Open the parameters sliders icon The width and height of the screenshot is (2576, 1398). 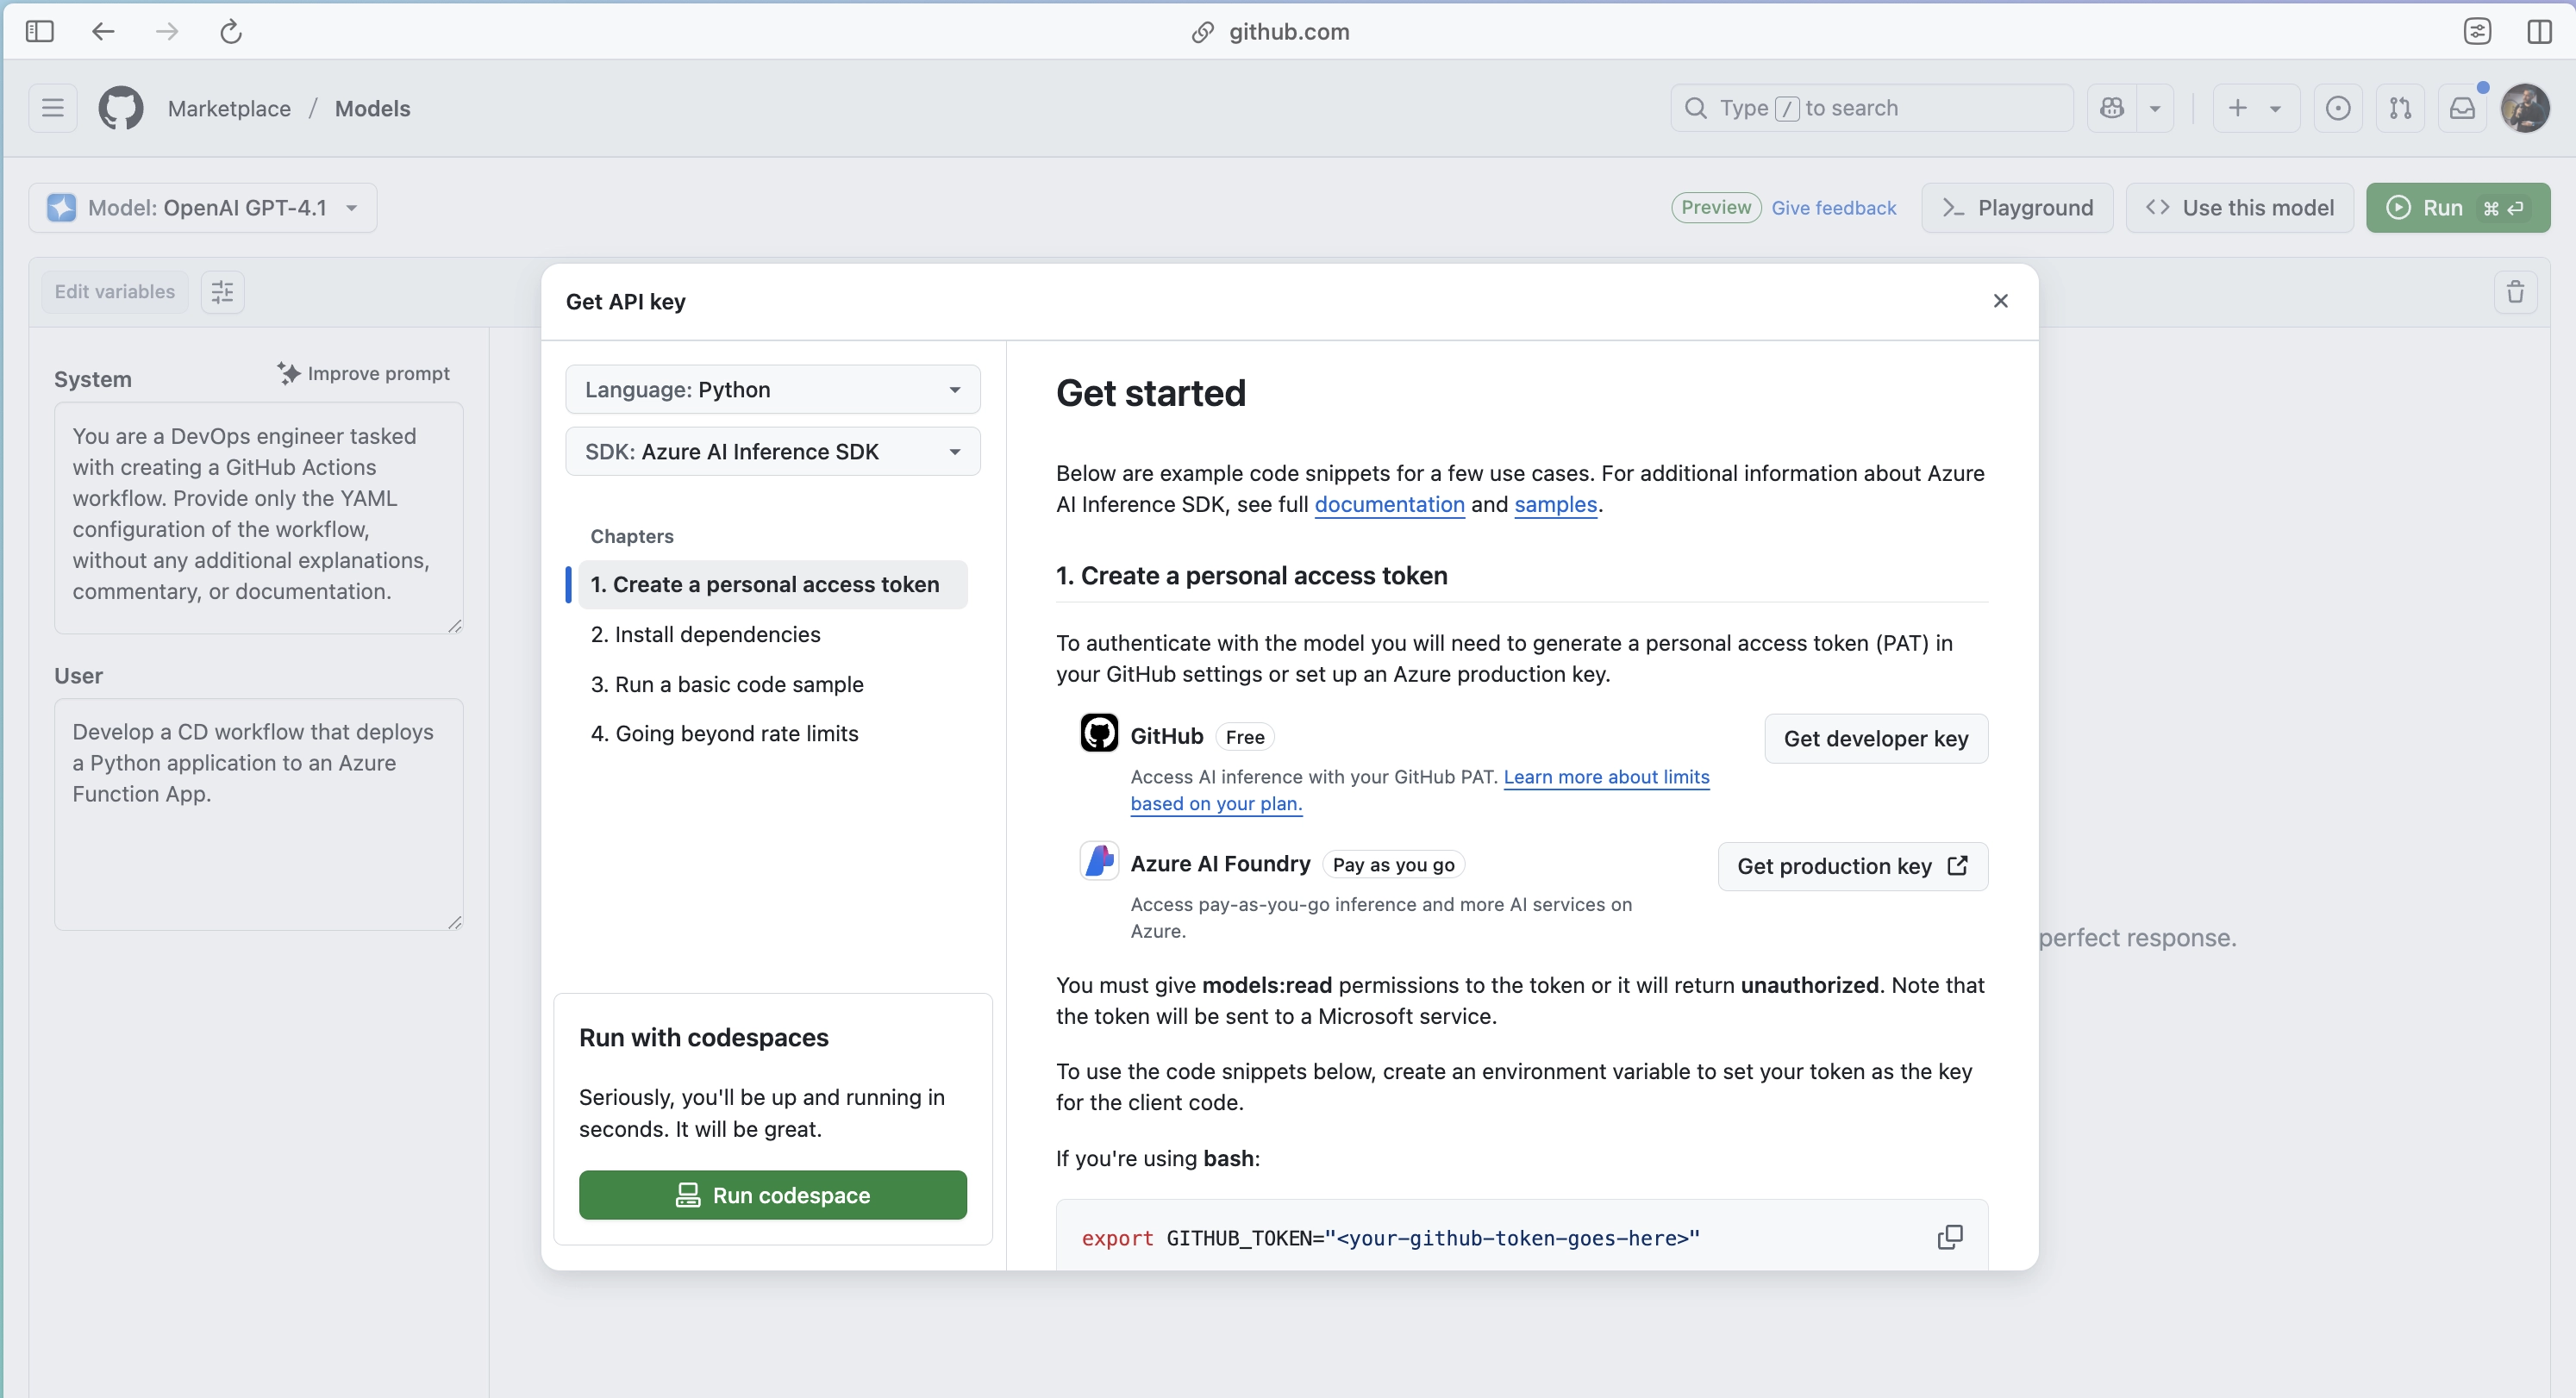point(222,292)
